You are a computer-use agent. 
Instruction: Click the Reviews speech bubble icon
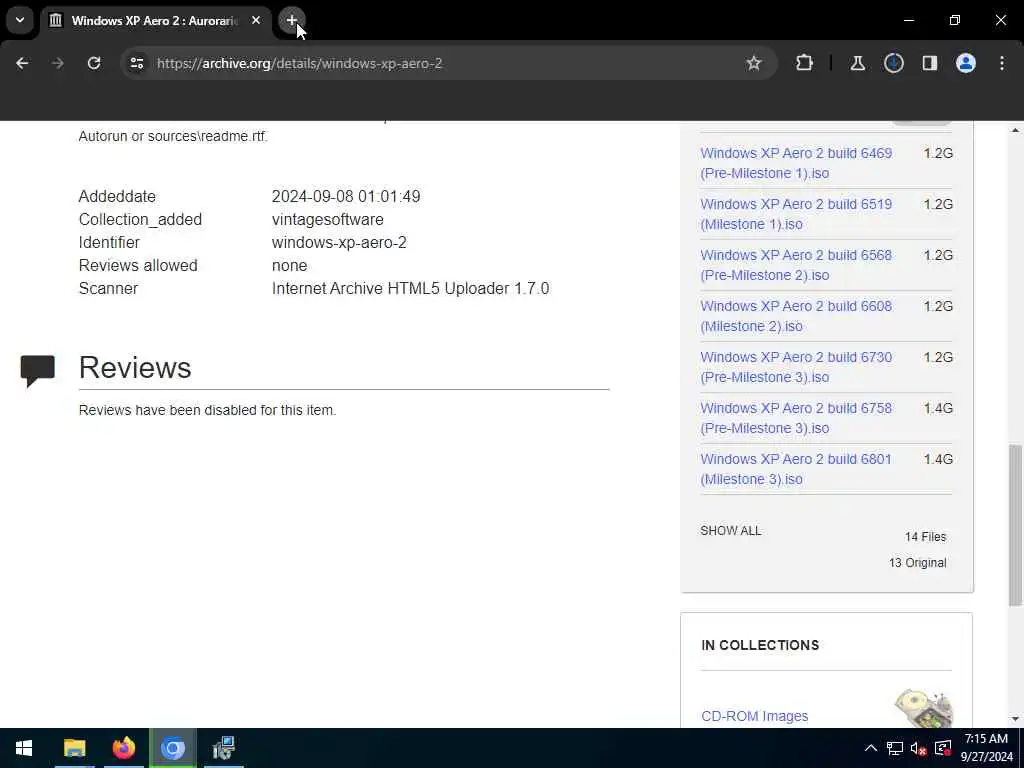coord(37,371)
